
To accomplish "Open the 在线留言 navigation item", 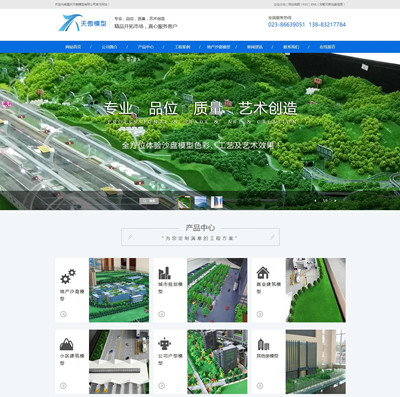I will pyautogui.click(x=327, y=47).
